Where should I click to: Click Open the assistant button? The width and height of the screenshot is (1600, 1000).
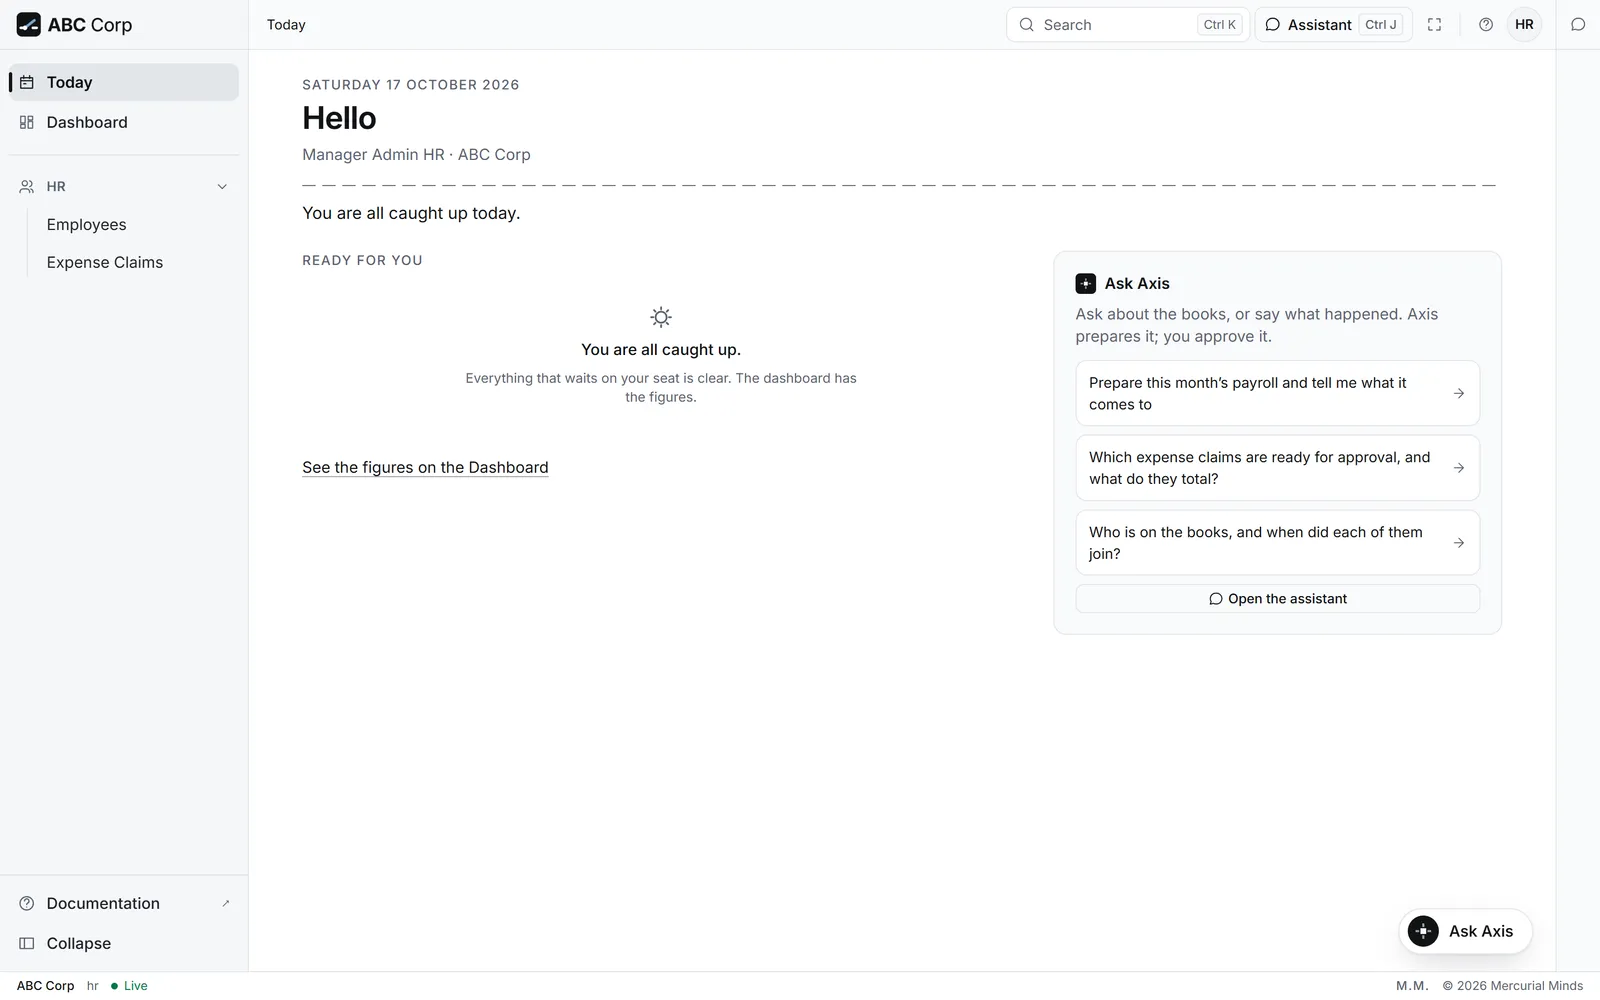pos(1277,599)
